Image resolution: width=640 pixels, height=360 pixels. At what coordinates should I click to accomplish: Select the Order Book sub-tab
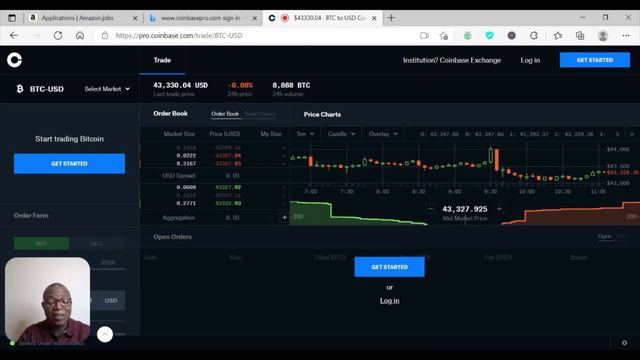point(225,114)
